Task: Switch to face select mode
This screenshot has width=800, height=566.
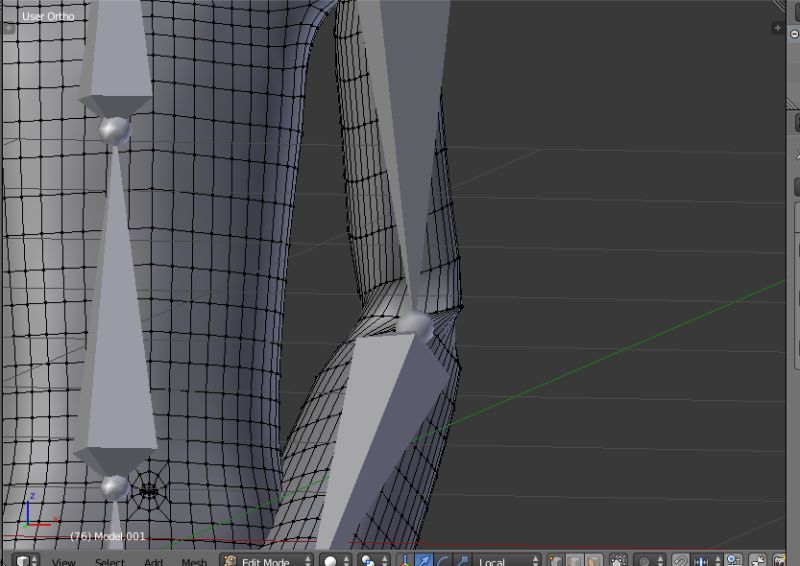Action: (594, 560)
